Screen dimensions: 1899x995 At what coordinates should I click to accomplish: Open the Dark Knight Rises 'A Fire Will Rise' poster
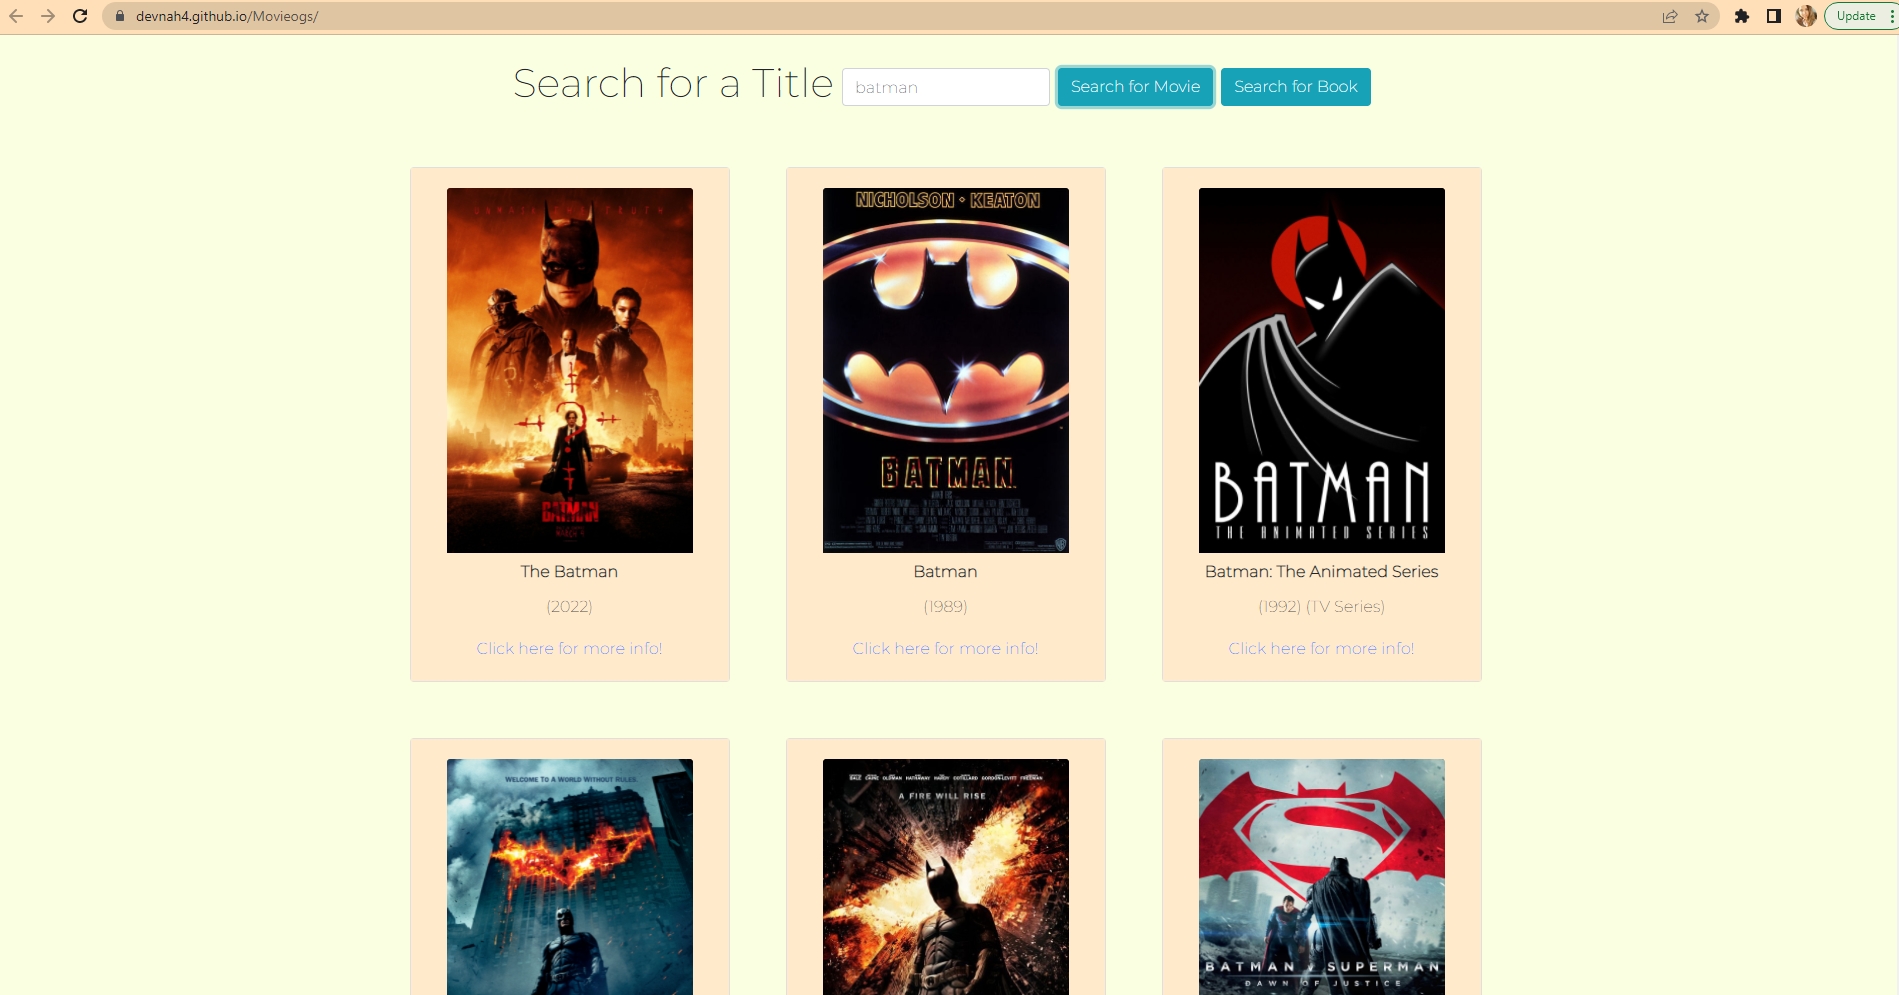946,877
